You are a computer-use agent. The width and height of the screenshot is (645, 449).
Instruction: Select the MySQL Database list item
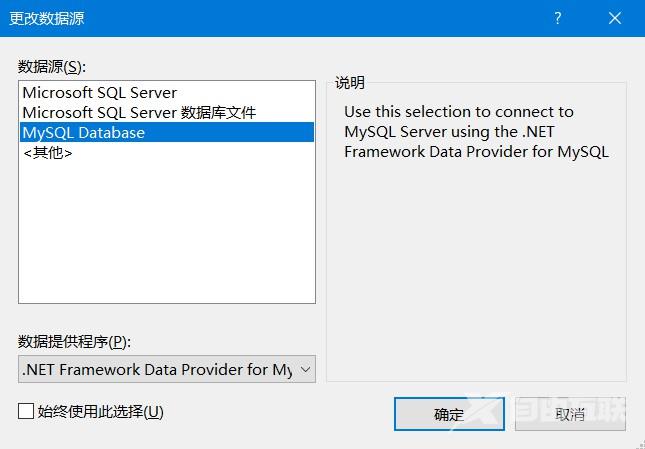pos(84,132)
